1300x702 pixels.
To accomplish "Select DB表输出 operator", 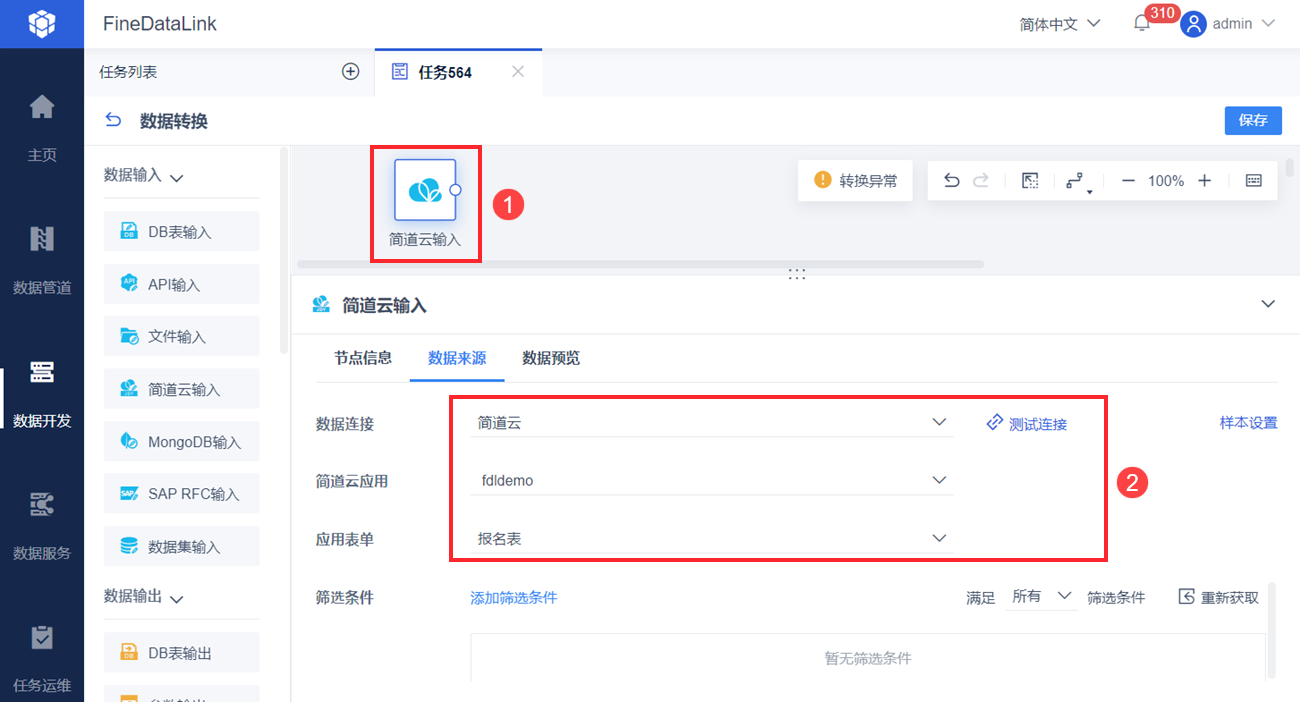I will [182, 652].
